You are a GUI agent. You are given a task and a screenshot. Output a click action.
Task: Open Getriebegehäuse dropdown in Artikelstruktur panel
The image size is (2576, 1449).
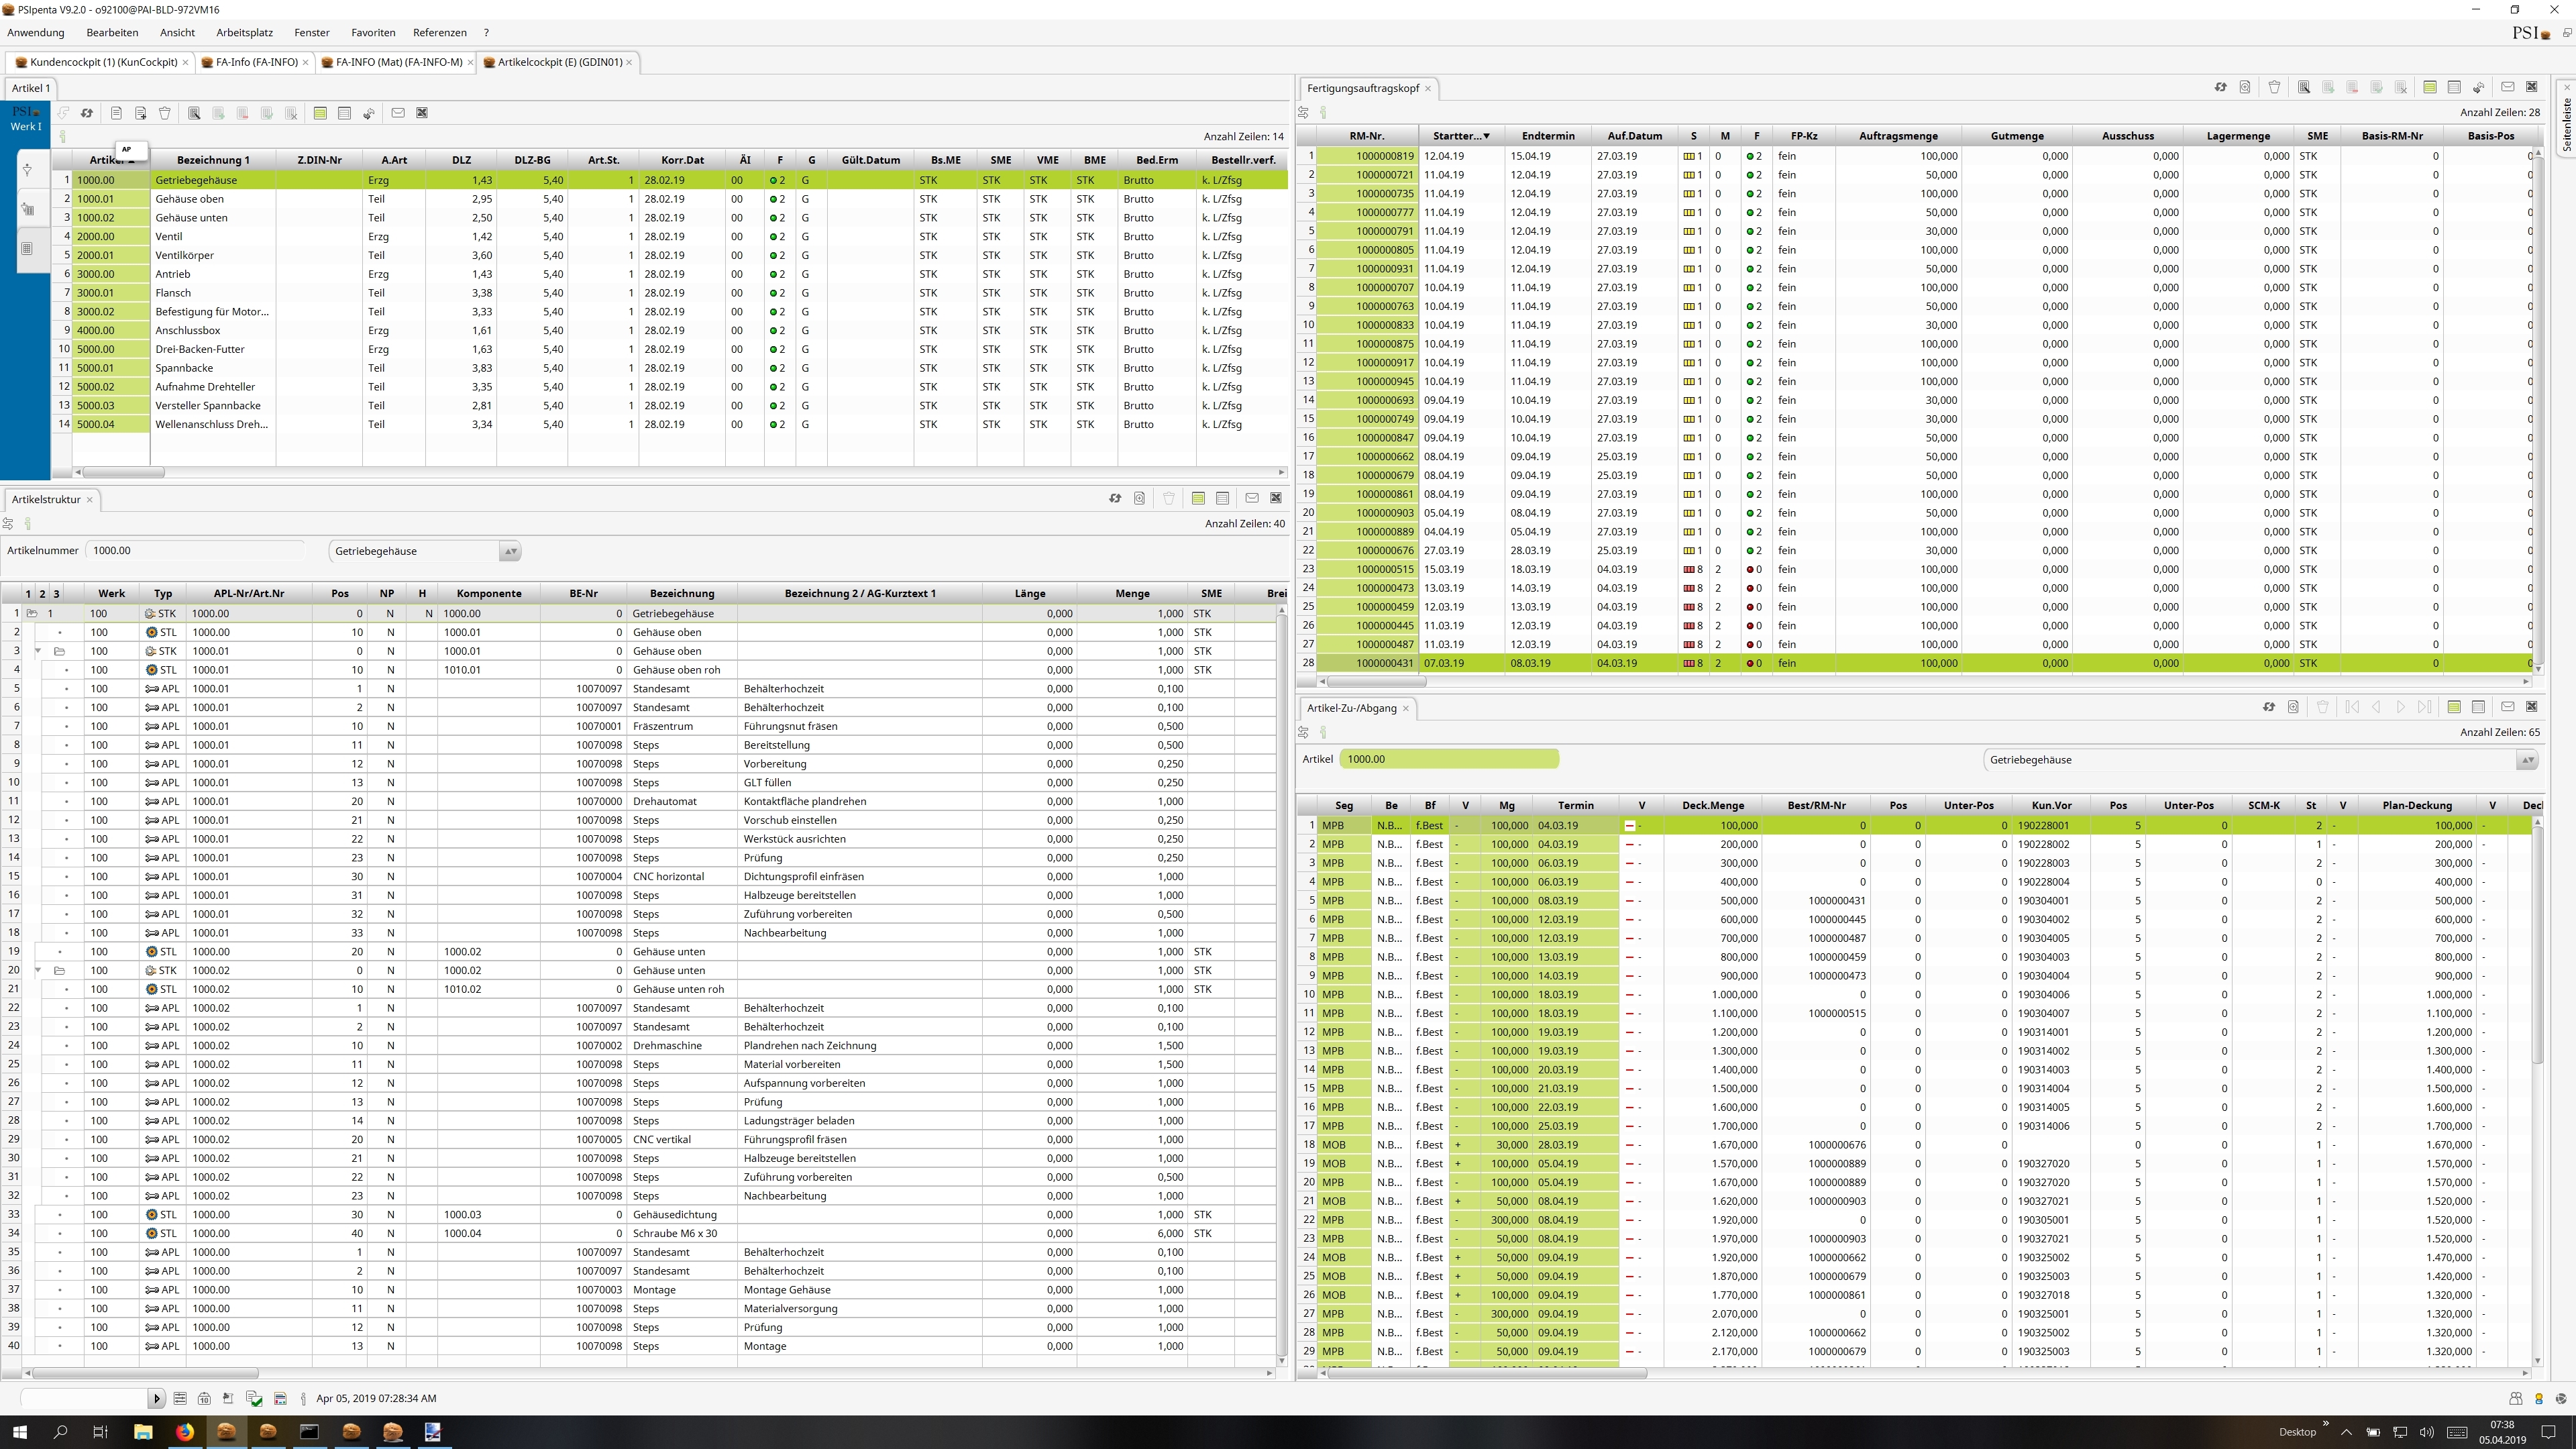click(x=510, y=551)
